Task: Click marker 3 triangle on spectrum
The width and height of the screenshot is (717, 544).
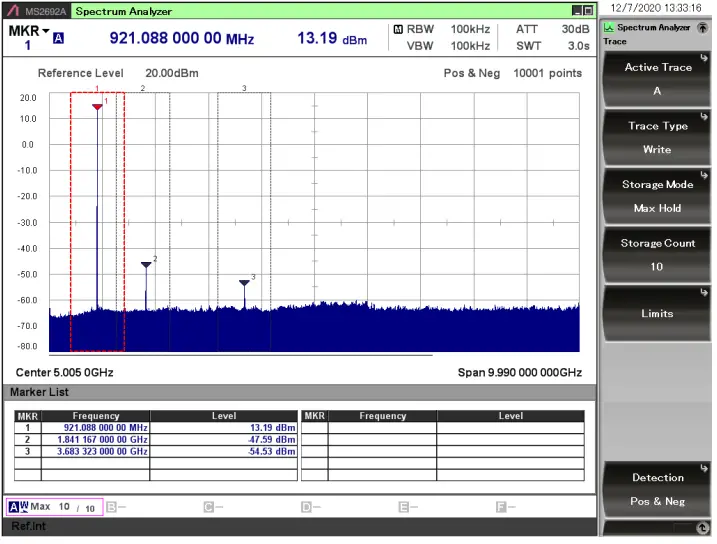Action: (244, 282)
